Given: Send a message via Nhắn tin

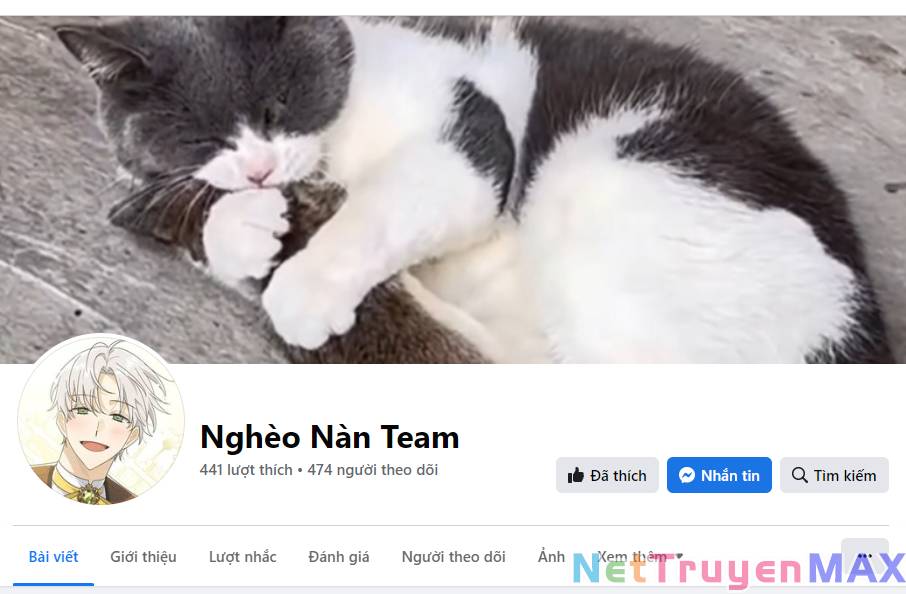Looking at the screenshot, I should (719, 475).
